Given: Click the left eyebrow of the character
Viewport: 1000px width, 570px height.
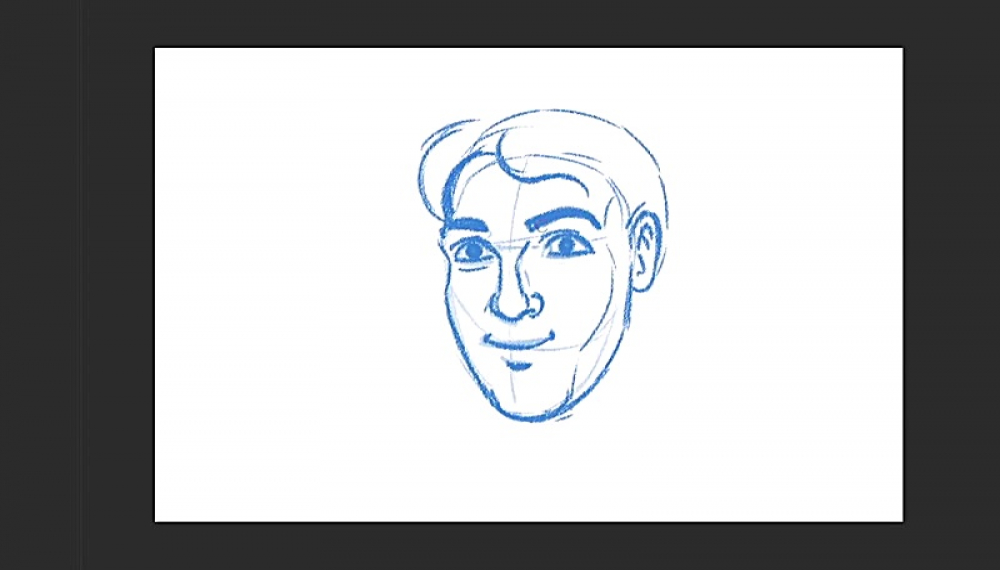Looking at the screenshot, I should point(465,226).
